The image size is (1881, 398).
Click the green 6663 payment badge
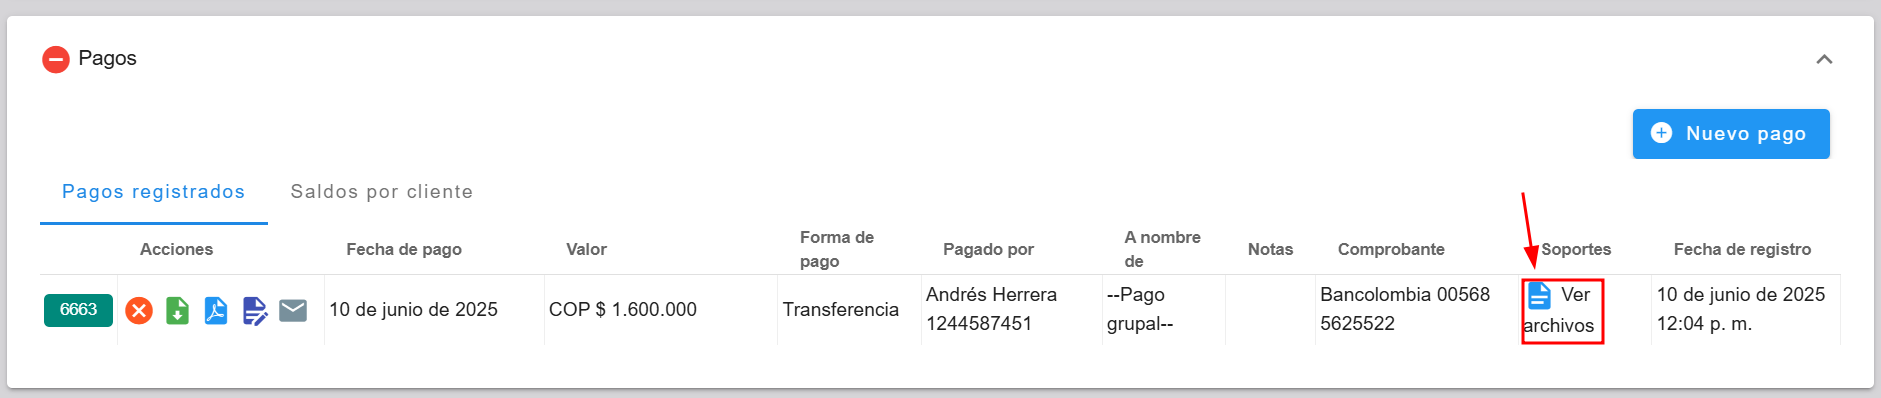[x=78, y=310]
